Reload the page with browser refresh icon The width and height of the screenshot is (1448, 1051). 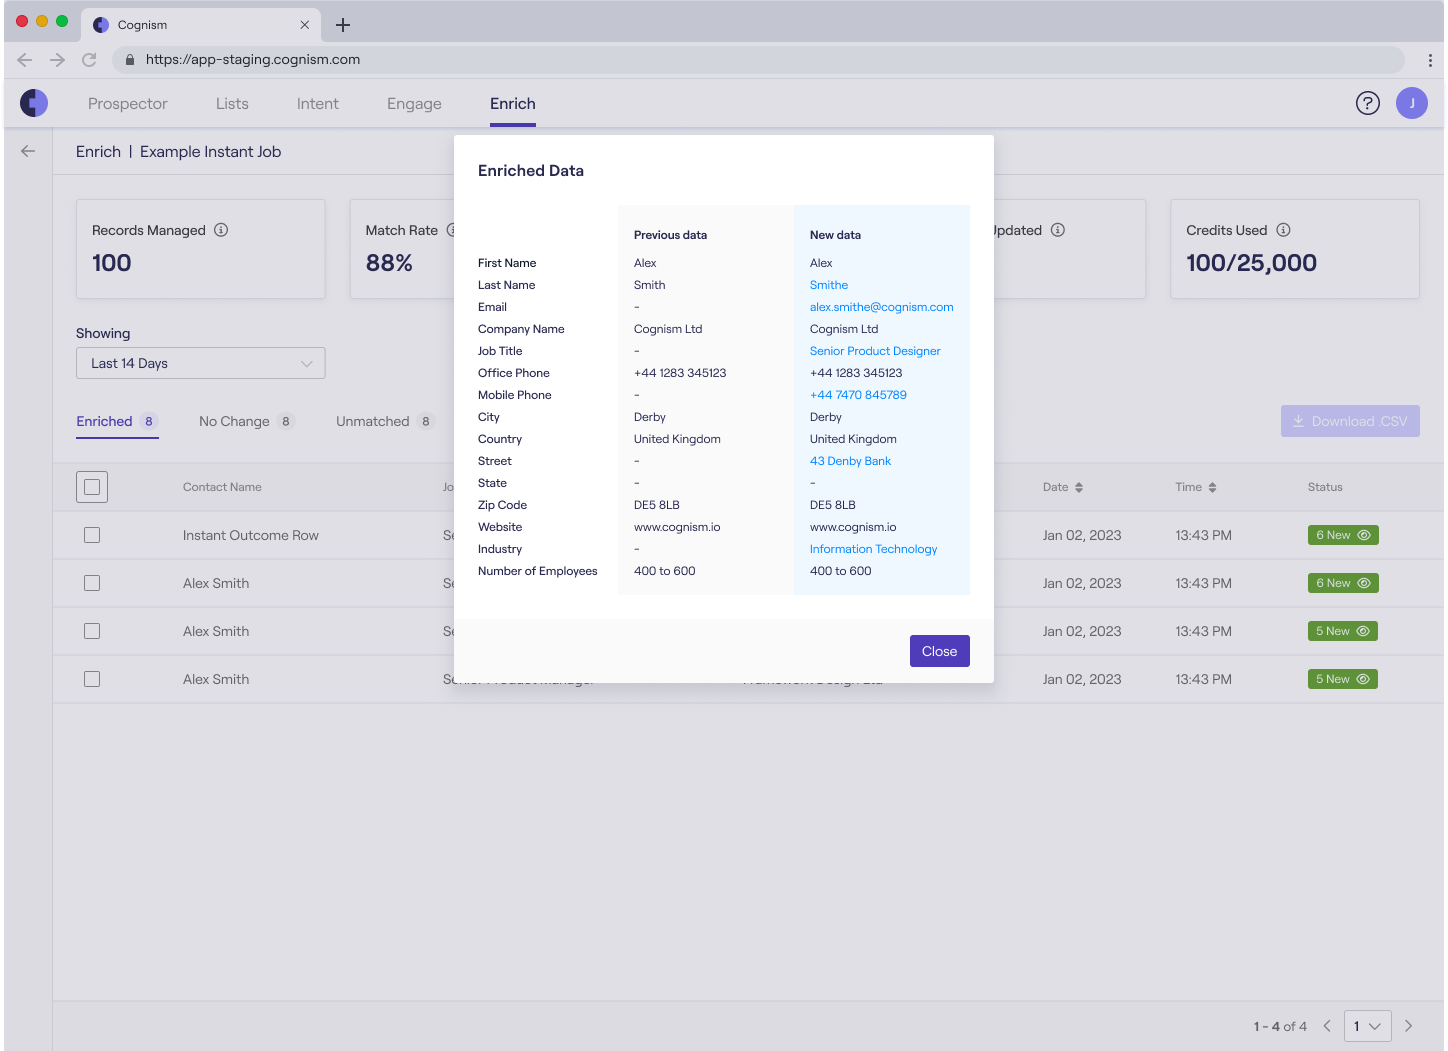click(89, 60)
